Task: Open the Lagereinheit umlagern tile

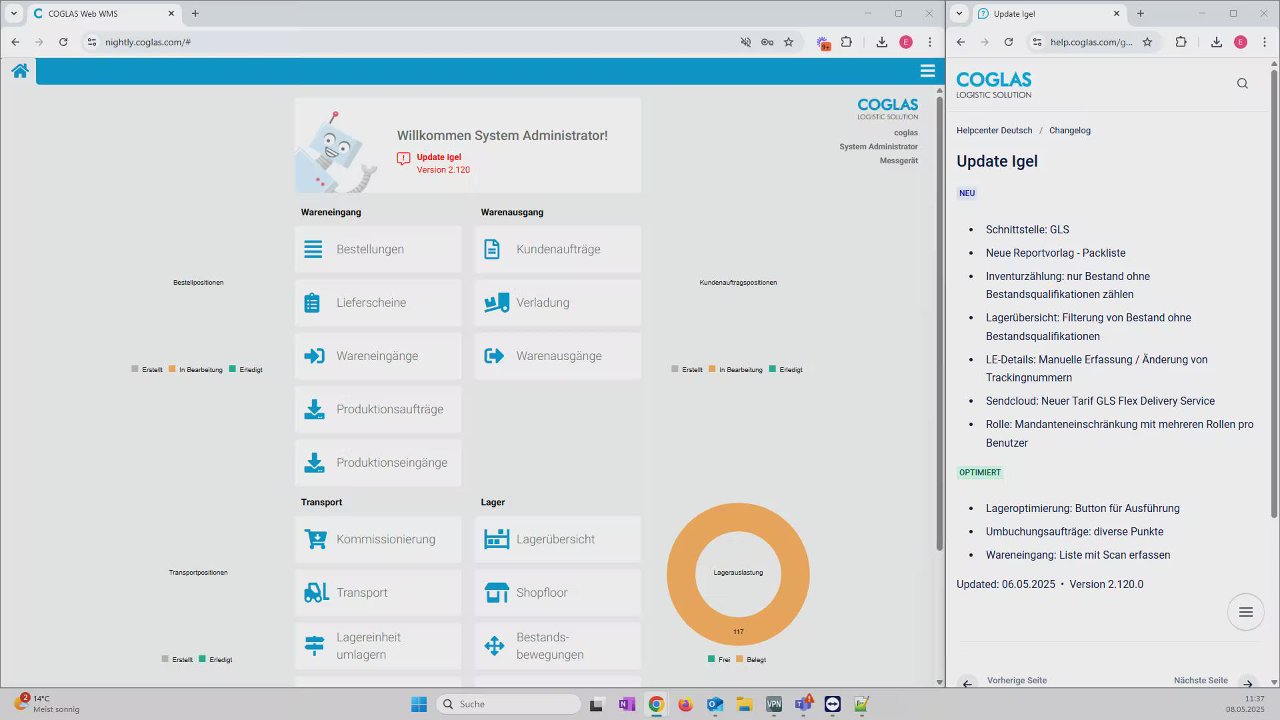Action: coord(378,646)
